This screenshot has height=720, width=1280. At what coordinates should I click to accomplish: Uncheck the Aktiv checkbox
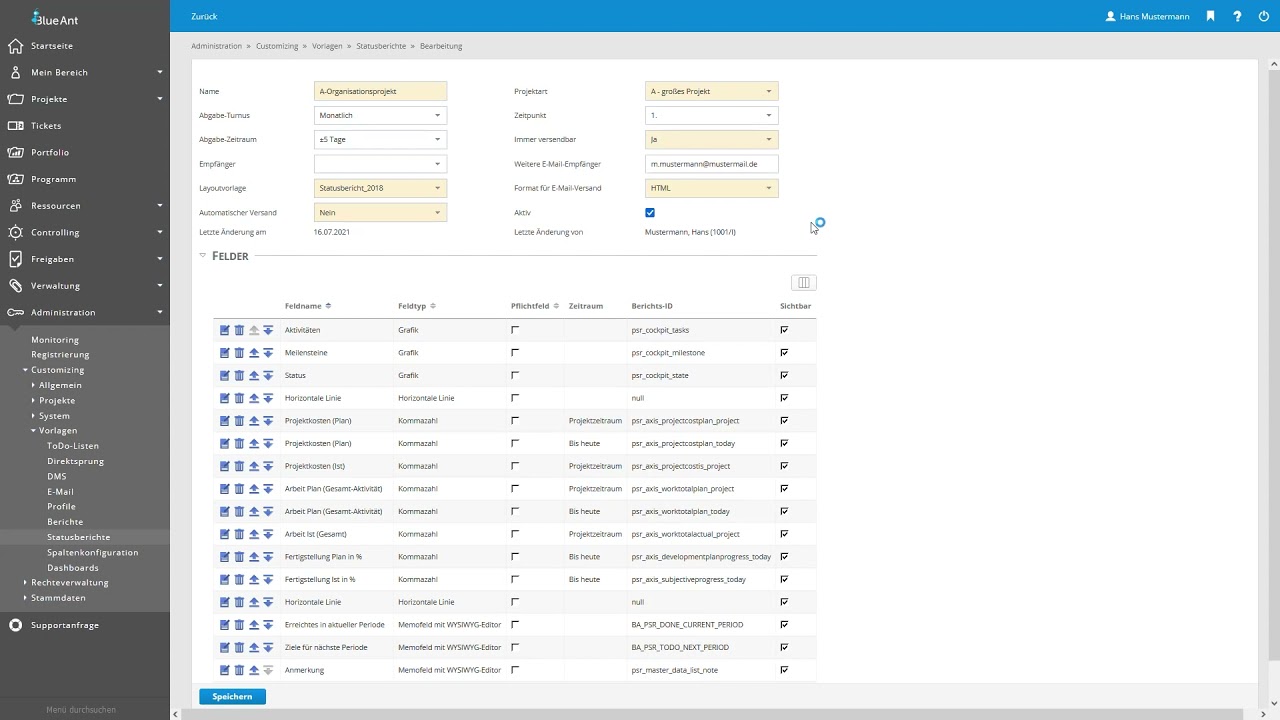pyautogui.click(x=650, y=213)
